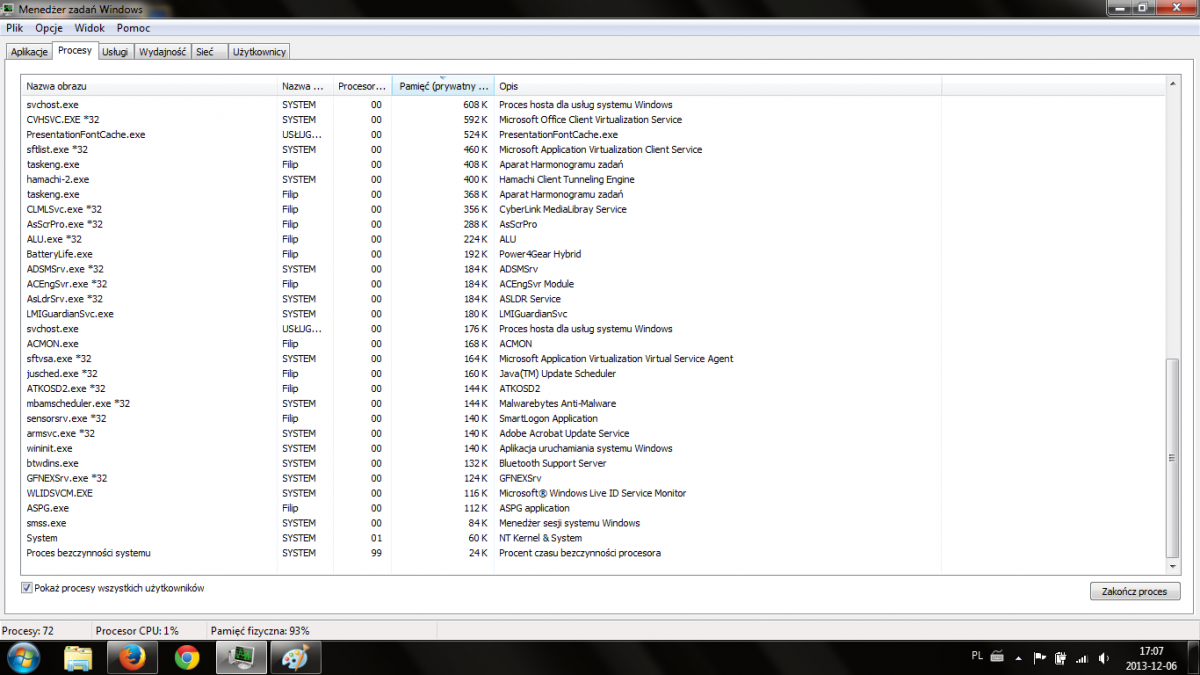Open Action Center flag icon
The width and height of the screenshot is (1200, 675).
click(x=1040, y=658)
